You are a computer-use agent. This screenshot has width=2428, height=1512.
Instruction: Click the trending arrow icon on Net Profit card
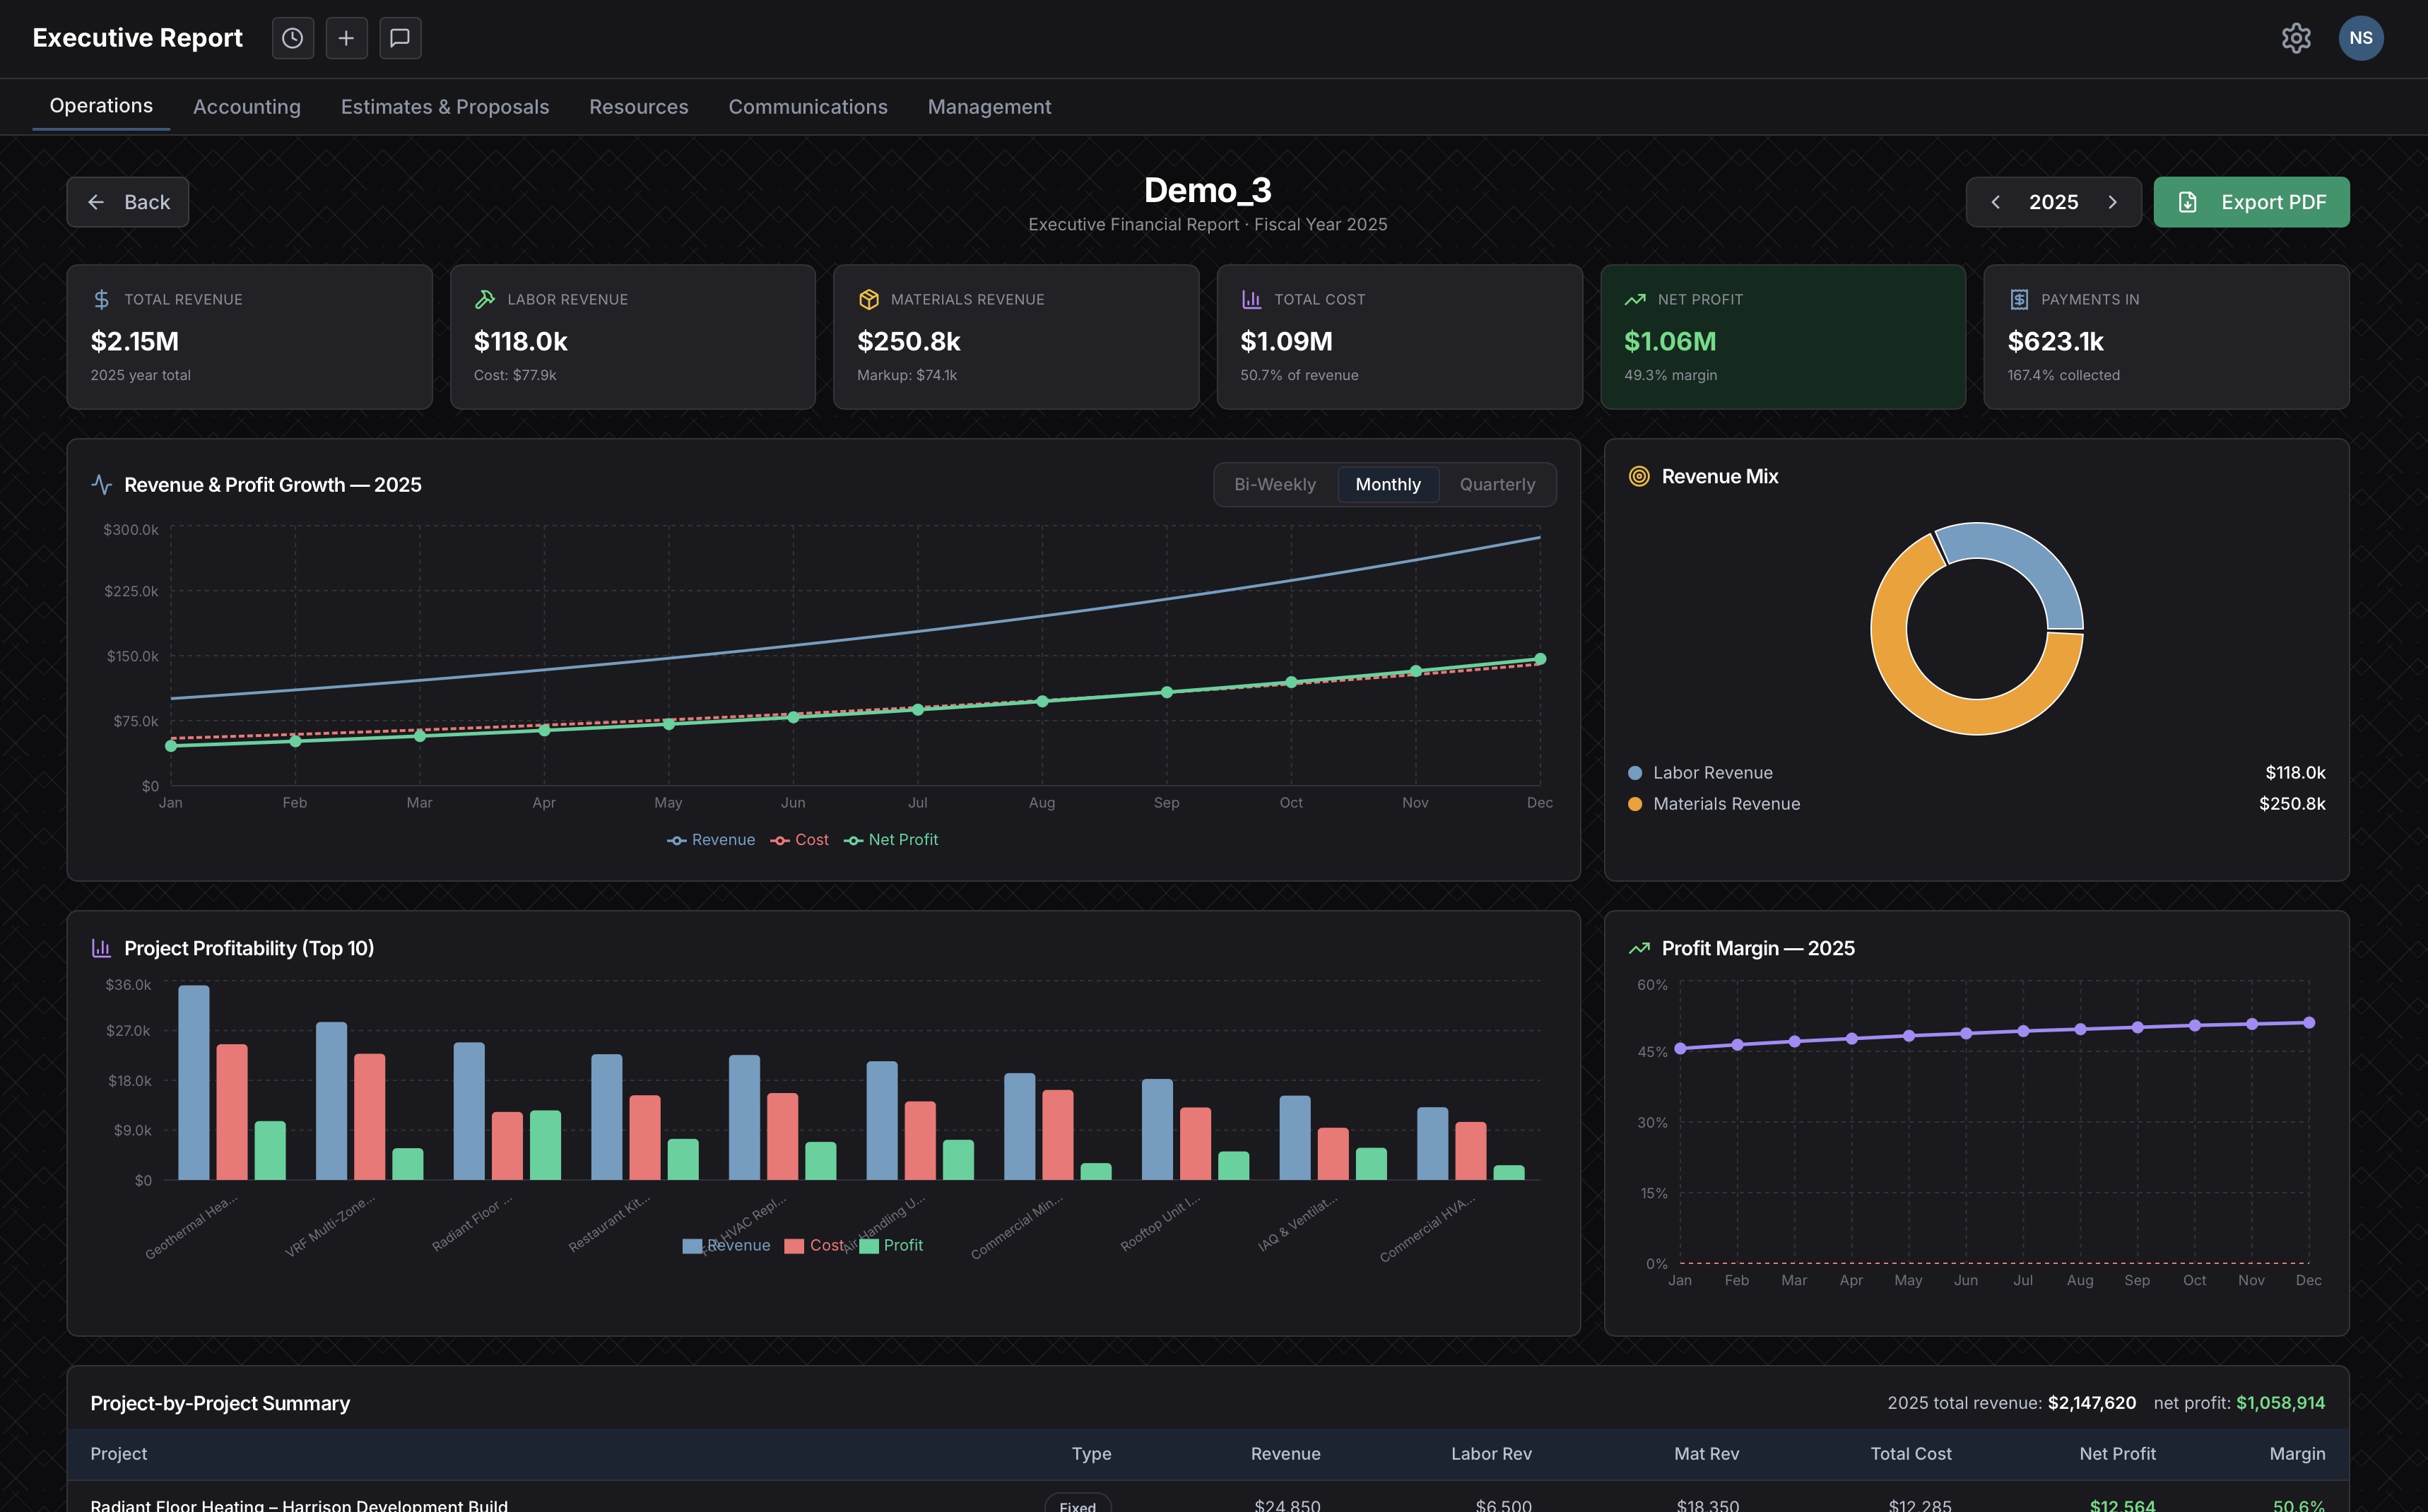pos(1635,299)
